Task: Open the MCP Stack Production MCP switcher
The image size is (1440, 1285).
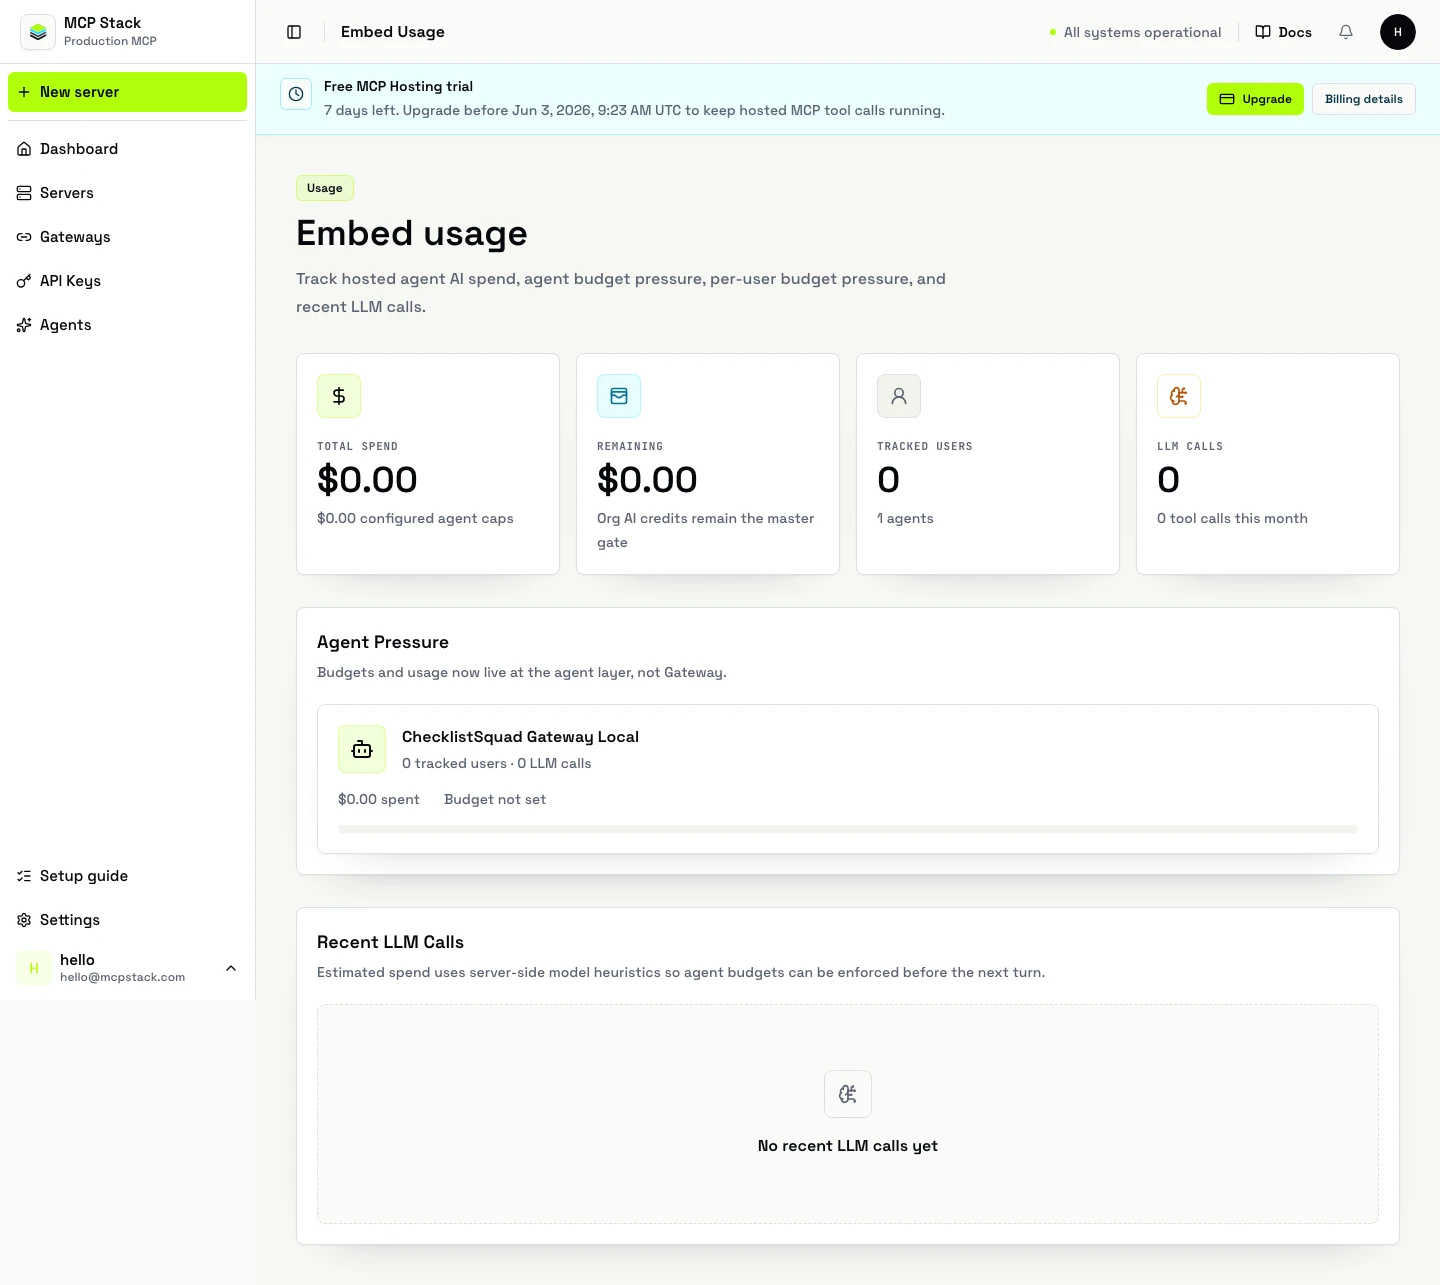Action: [128, 32]
